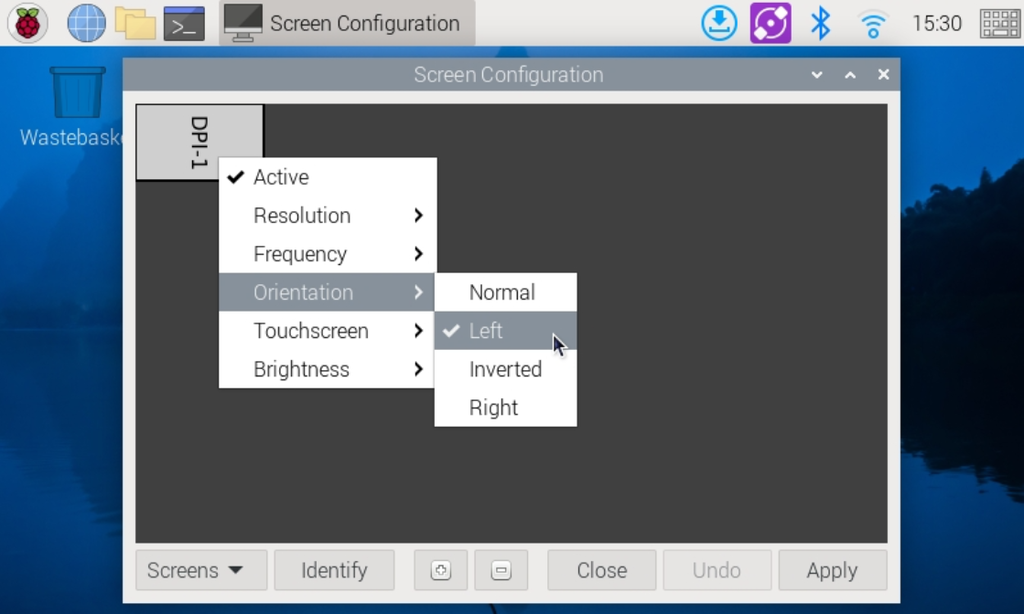Open the Bluetooth tray icon
1024x614 pixels.
[x=820, y=21]
